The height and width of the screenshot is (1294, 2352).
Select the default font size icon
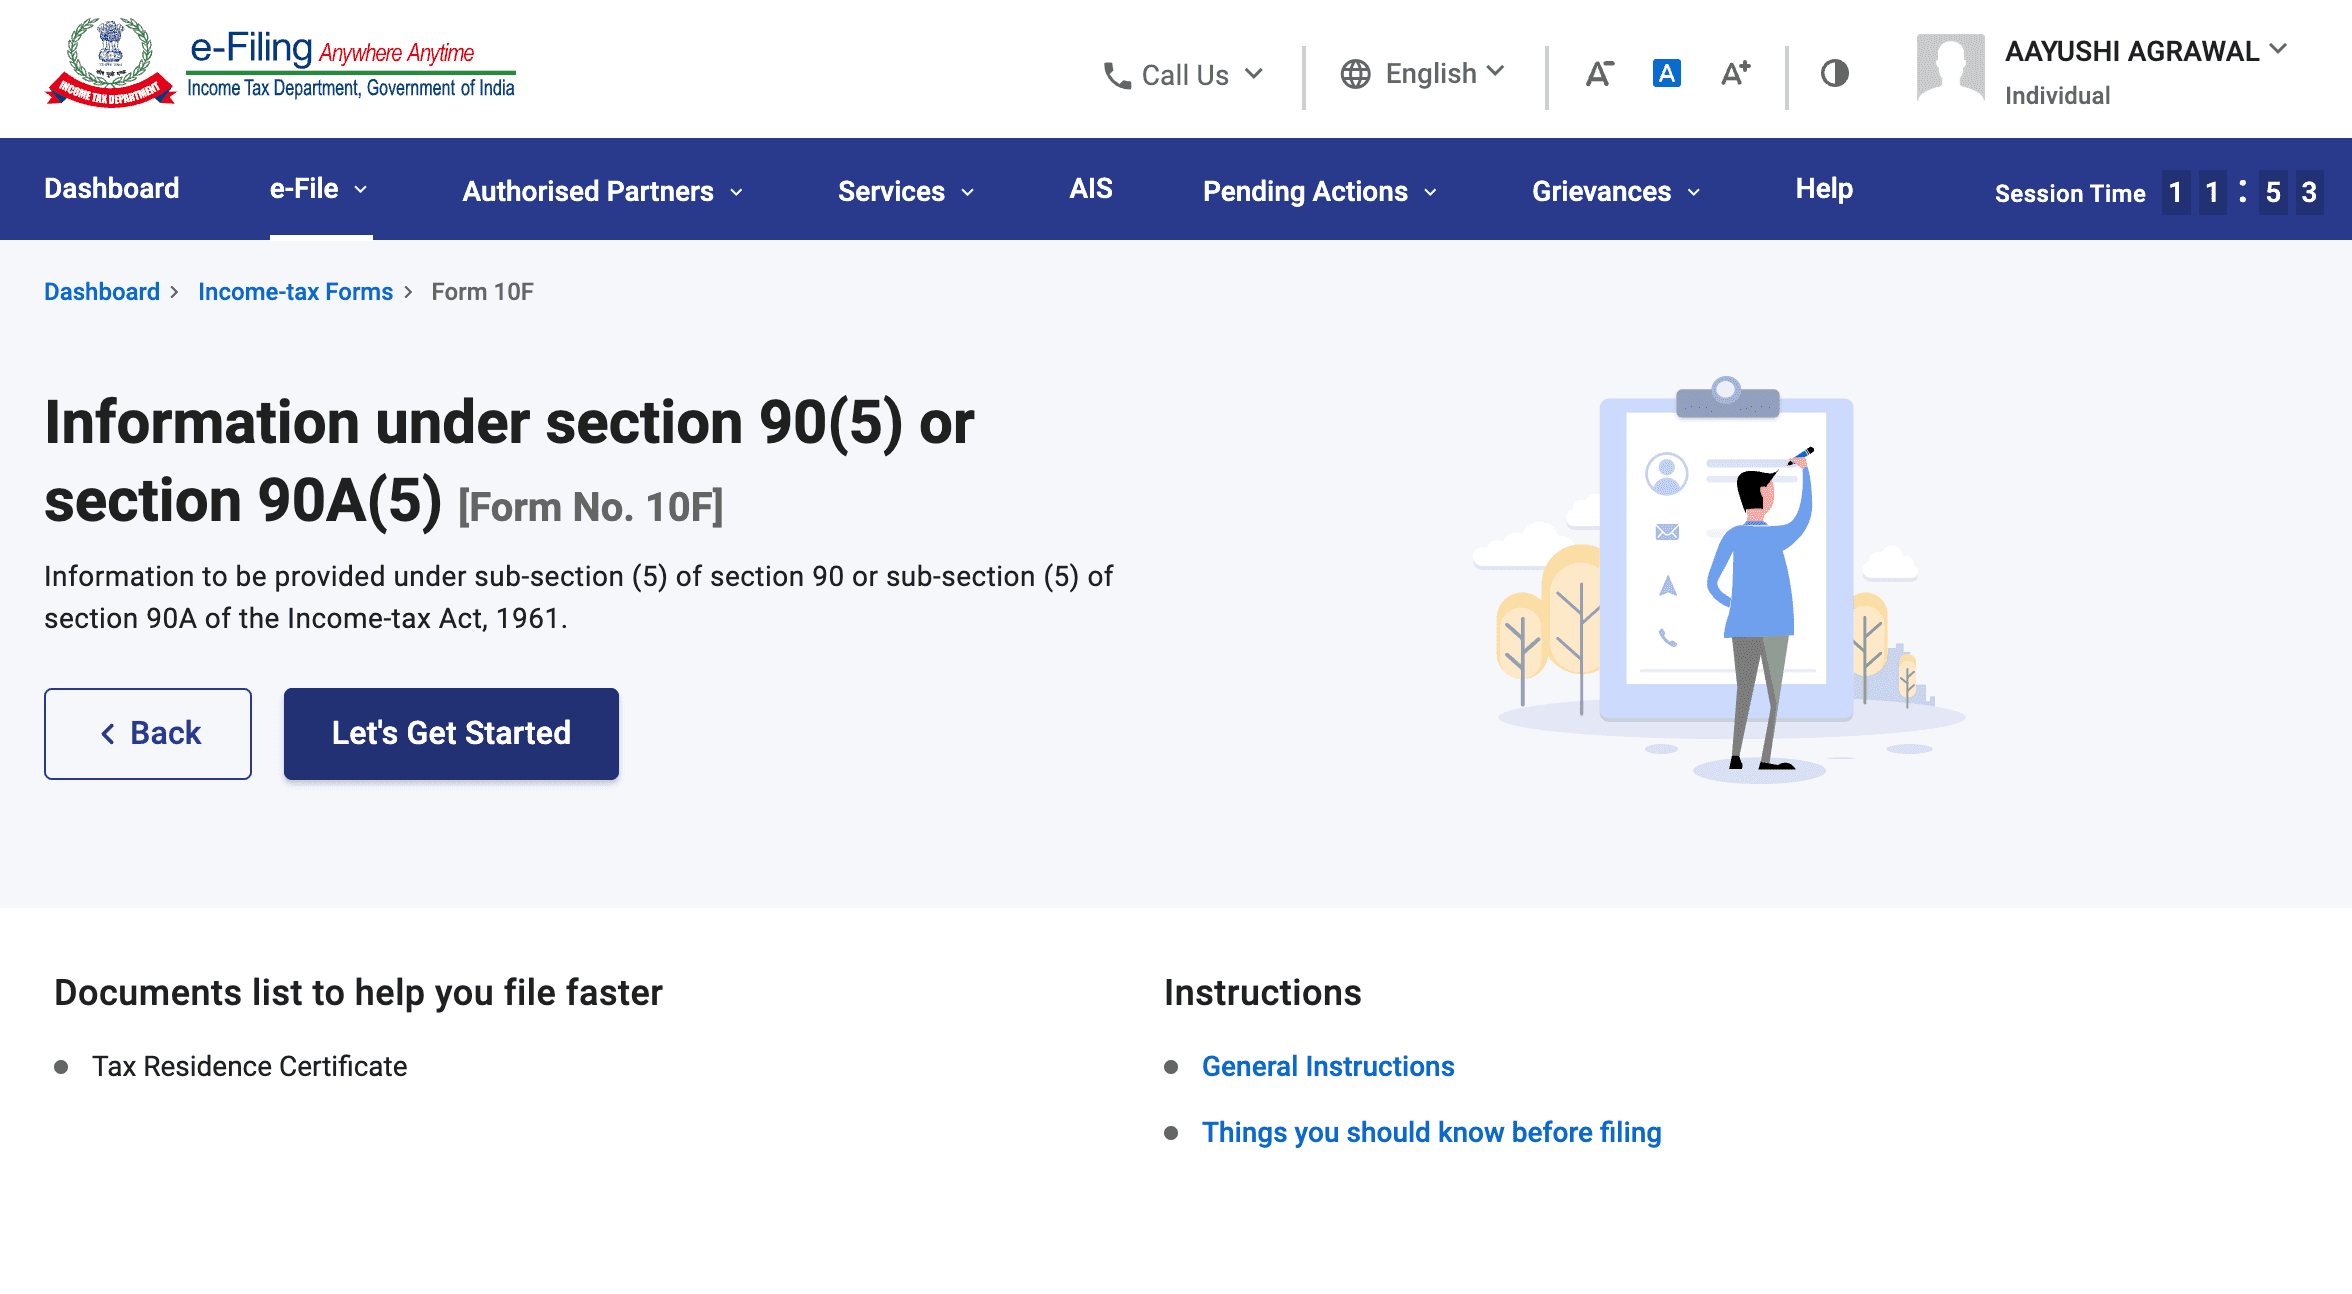1666,73
